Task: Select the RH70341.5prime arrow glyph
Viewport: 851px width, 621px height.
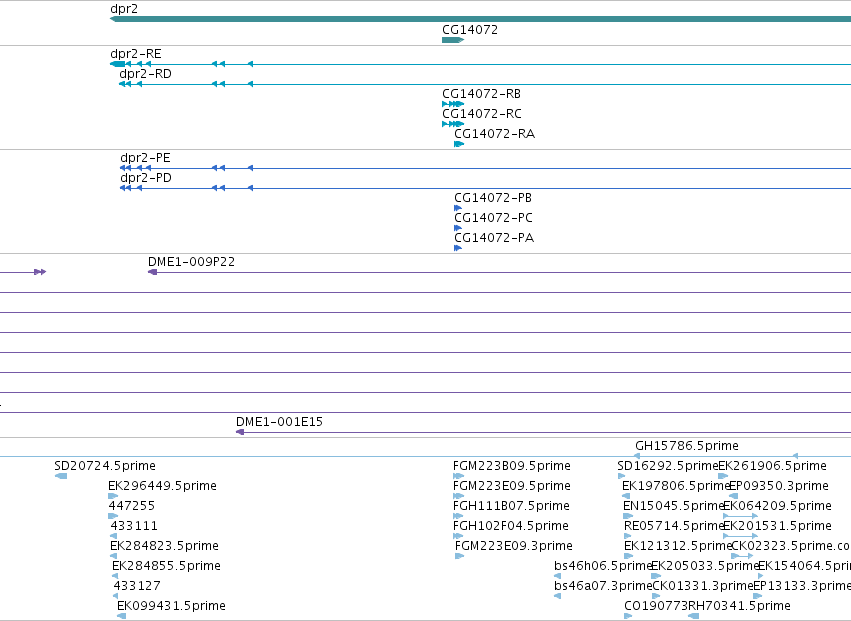Action: 693,616
